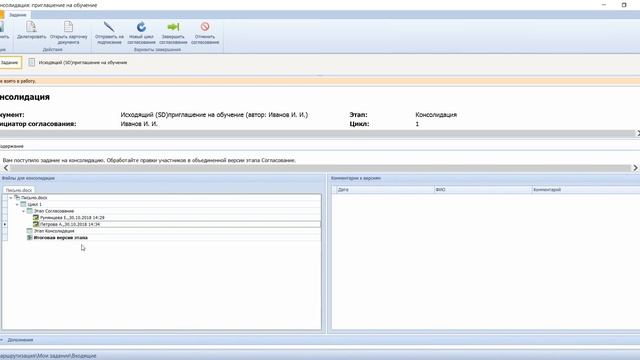The width and height of the screenshot is (640, 360).
Task: Click the row indicator arrow beside Петрова
Action: [5, 224]
